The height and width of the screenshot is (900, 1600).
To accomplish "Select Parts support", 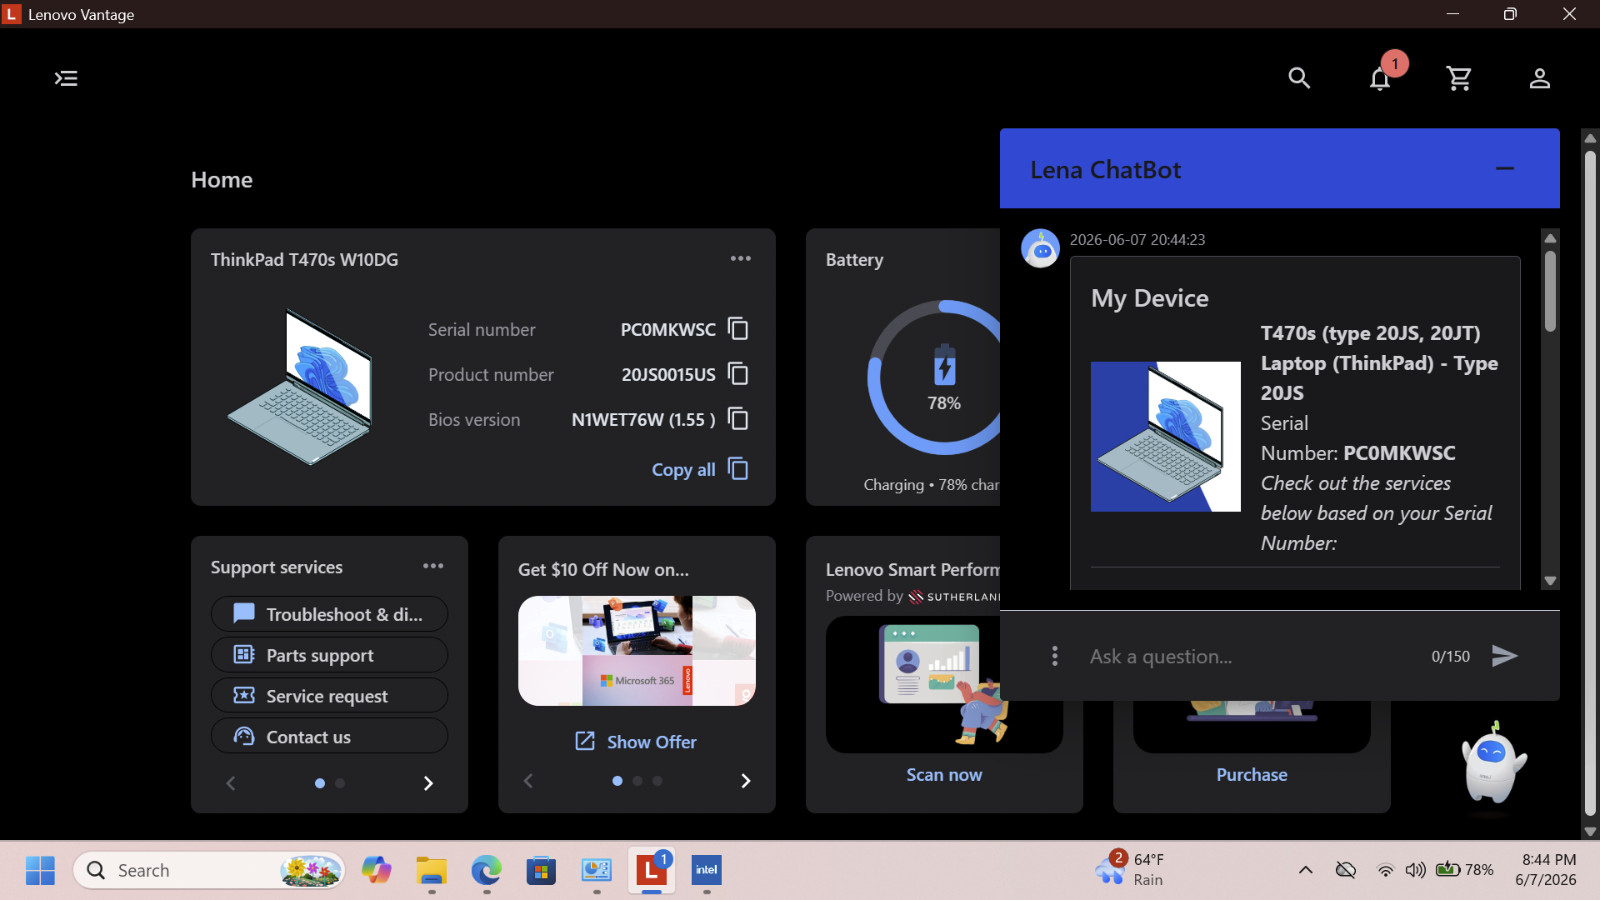I will 329,655.
